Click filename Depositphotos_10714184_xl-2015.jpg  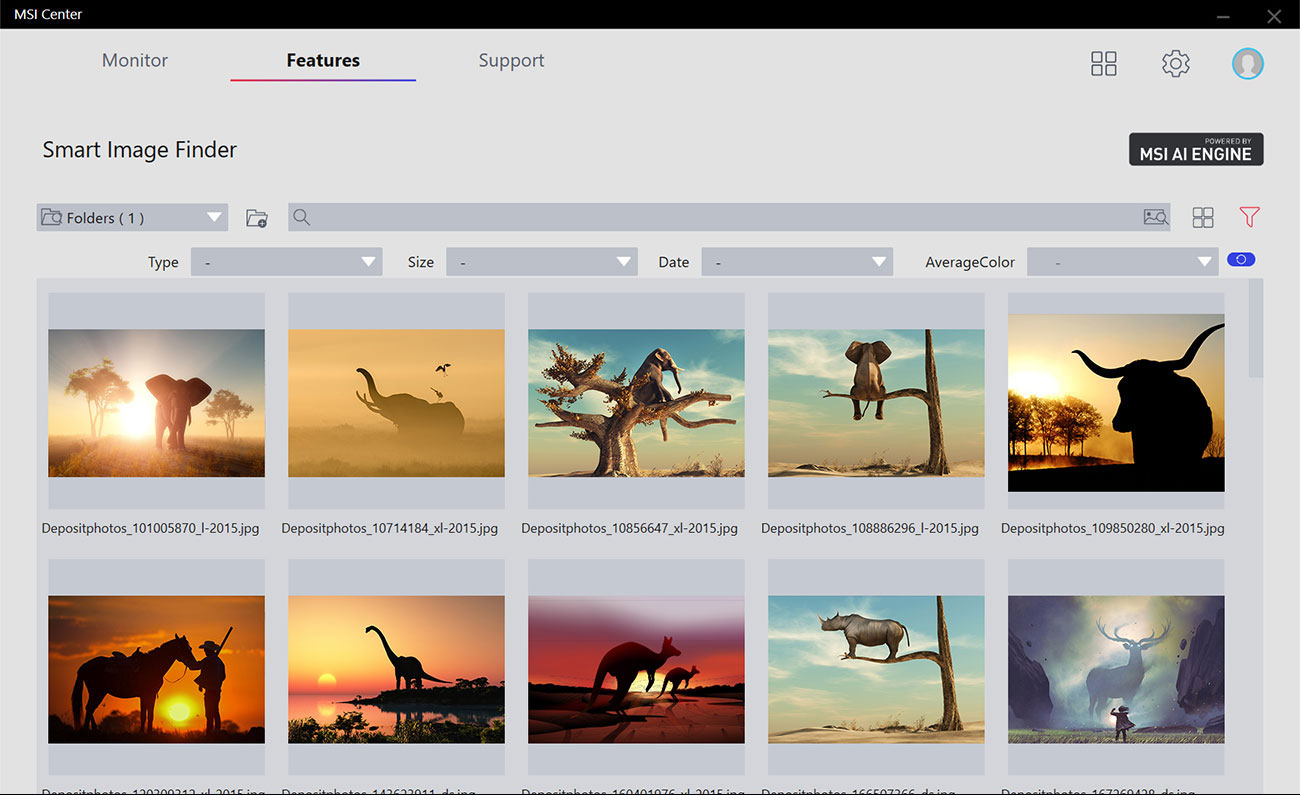(x=390, y=528)
